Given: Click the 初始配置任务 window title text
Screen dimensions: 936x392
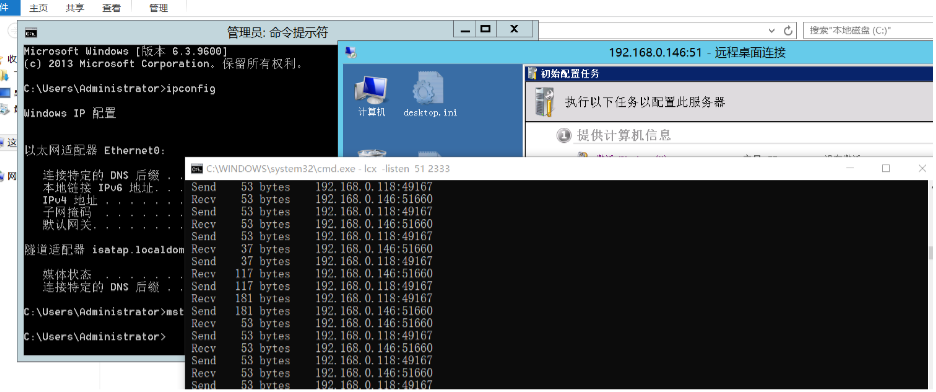Looking at the screenshot, I should pyautogui.click(x=569, y=74).
